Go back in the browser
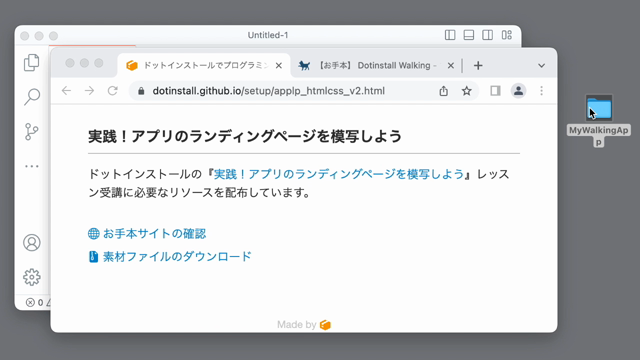Screen dimensions: 640x360 pyautogui.click(x=66, y=91)
